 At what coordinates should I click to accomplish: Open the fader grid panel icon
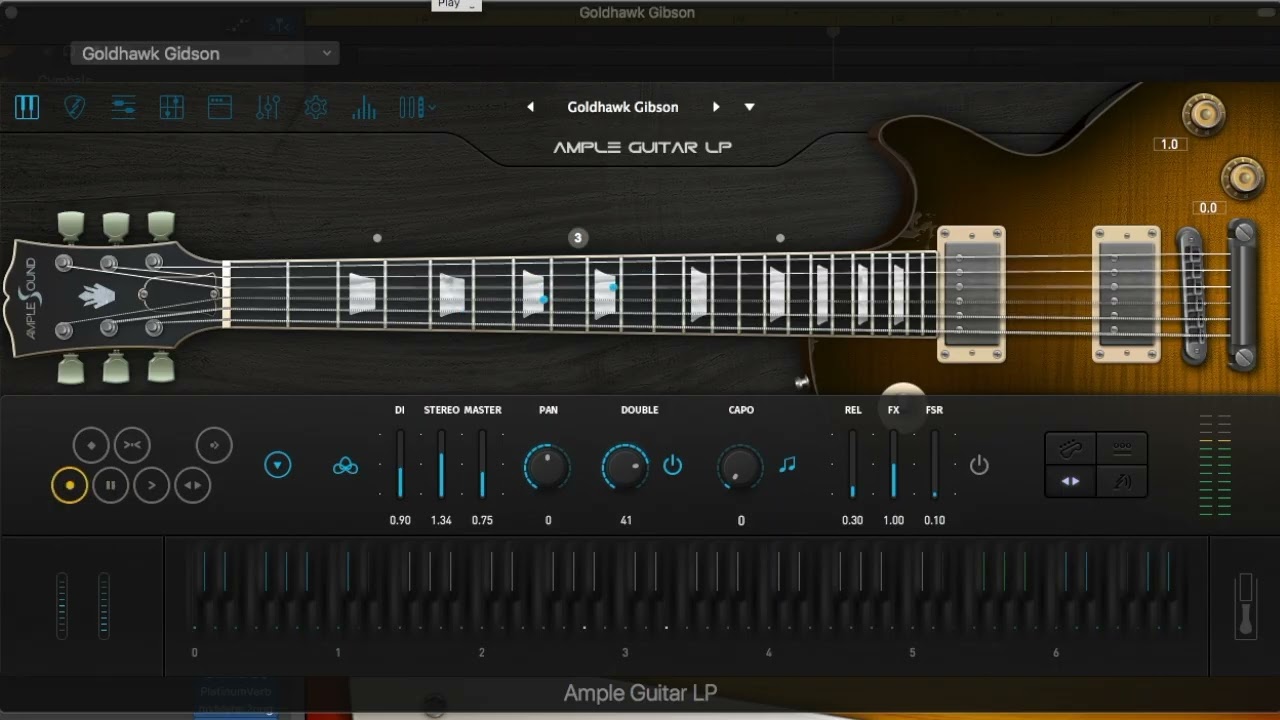pos(172,107)
